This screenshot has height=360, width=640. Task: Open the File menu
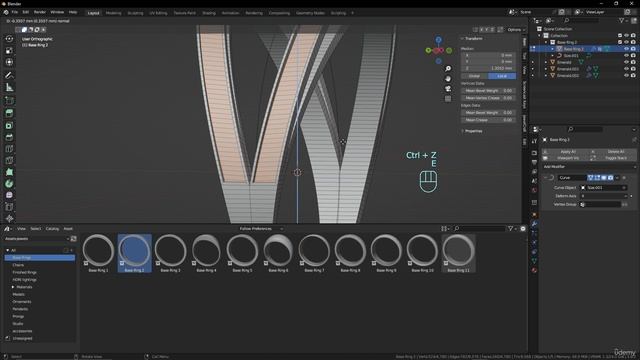[15, 12]
